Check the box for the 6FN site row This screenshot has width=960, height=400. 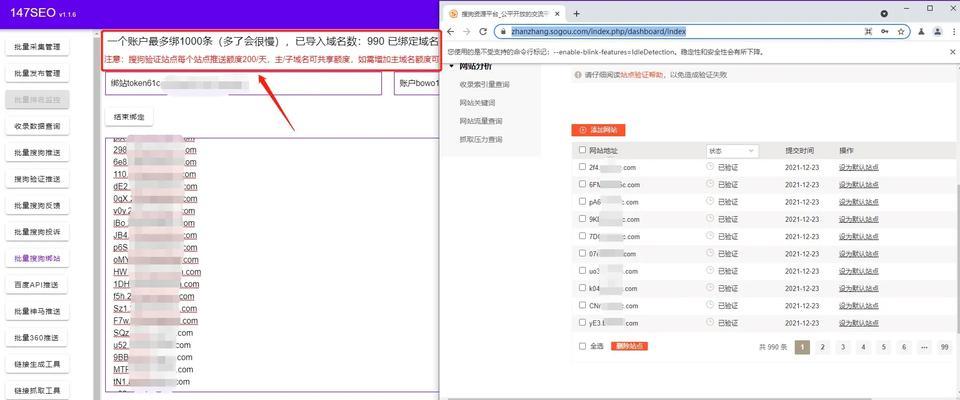(582, 184)
